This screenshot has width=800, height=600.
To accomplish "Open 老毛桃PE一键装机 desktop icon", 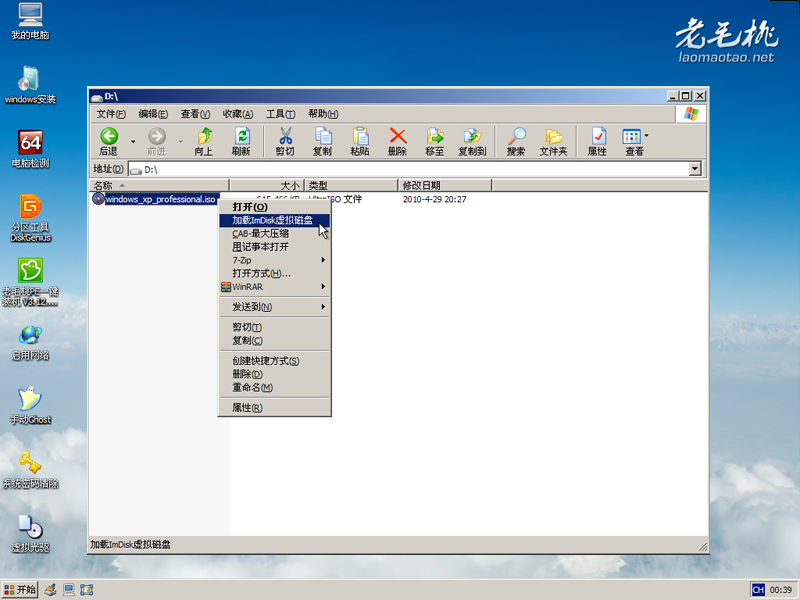I will point(30,282).
